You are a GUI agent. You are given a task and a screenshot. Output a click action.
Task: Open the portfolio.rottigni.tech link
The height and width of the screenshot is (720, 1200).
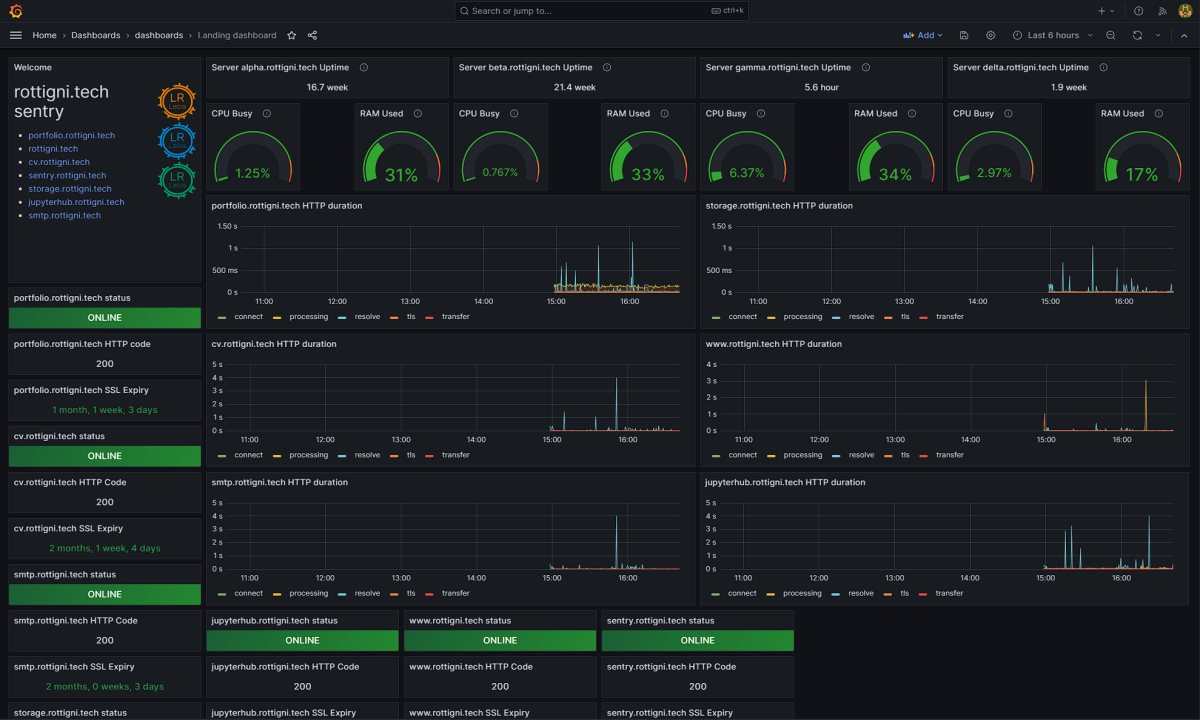coord(71,135)
